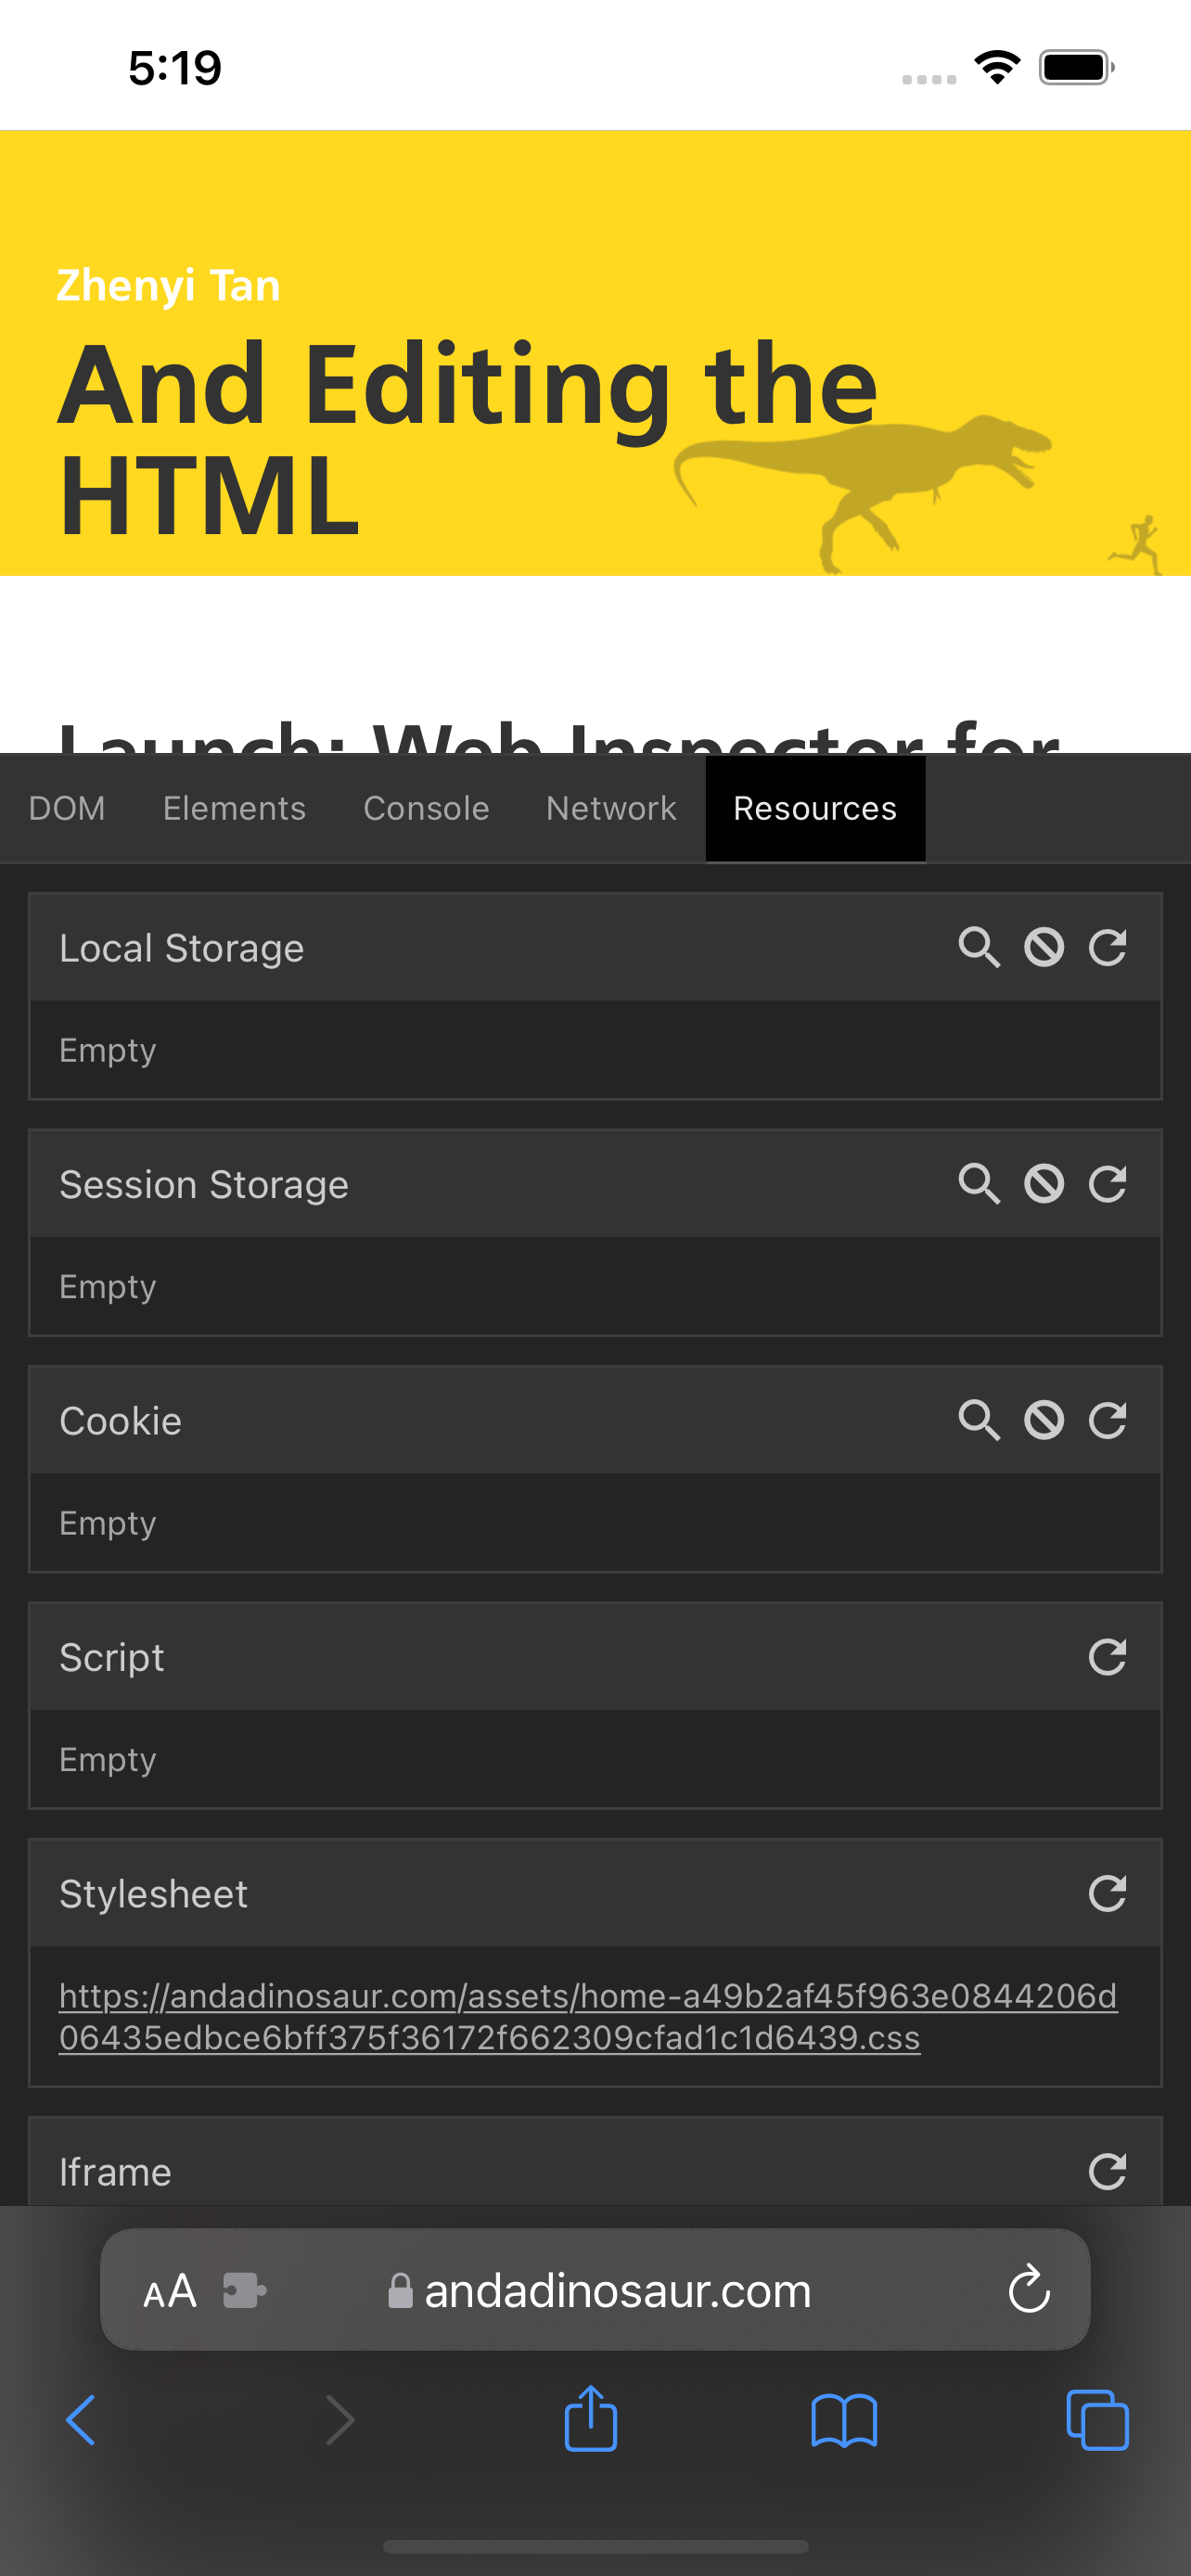Tap the andadinosaur.com address bar
The image size is (1191, 2576).
617,2290
